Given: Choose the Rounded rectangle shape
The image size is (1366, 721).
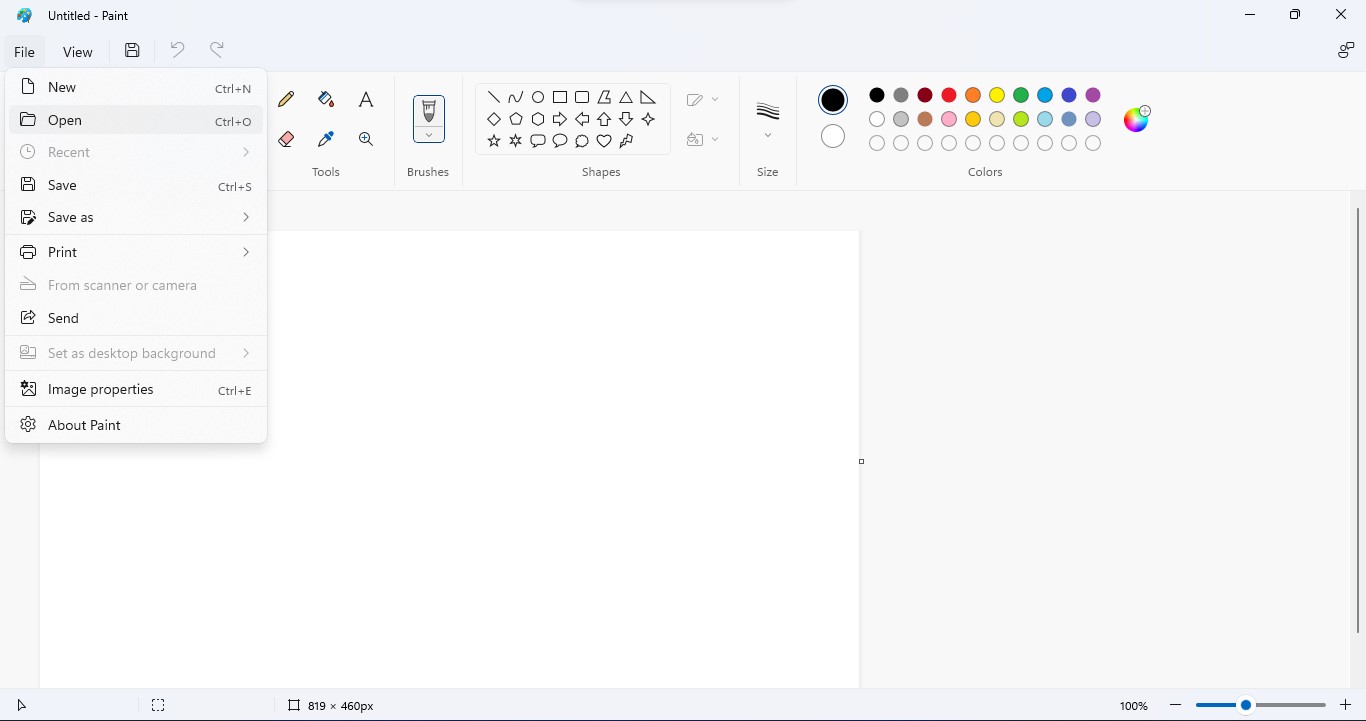Looking at the screenshot, I should coord(582,97).
